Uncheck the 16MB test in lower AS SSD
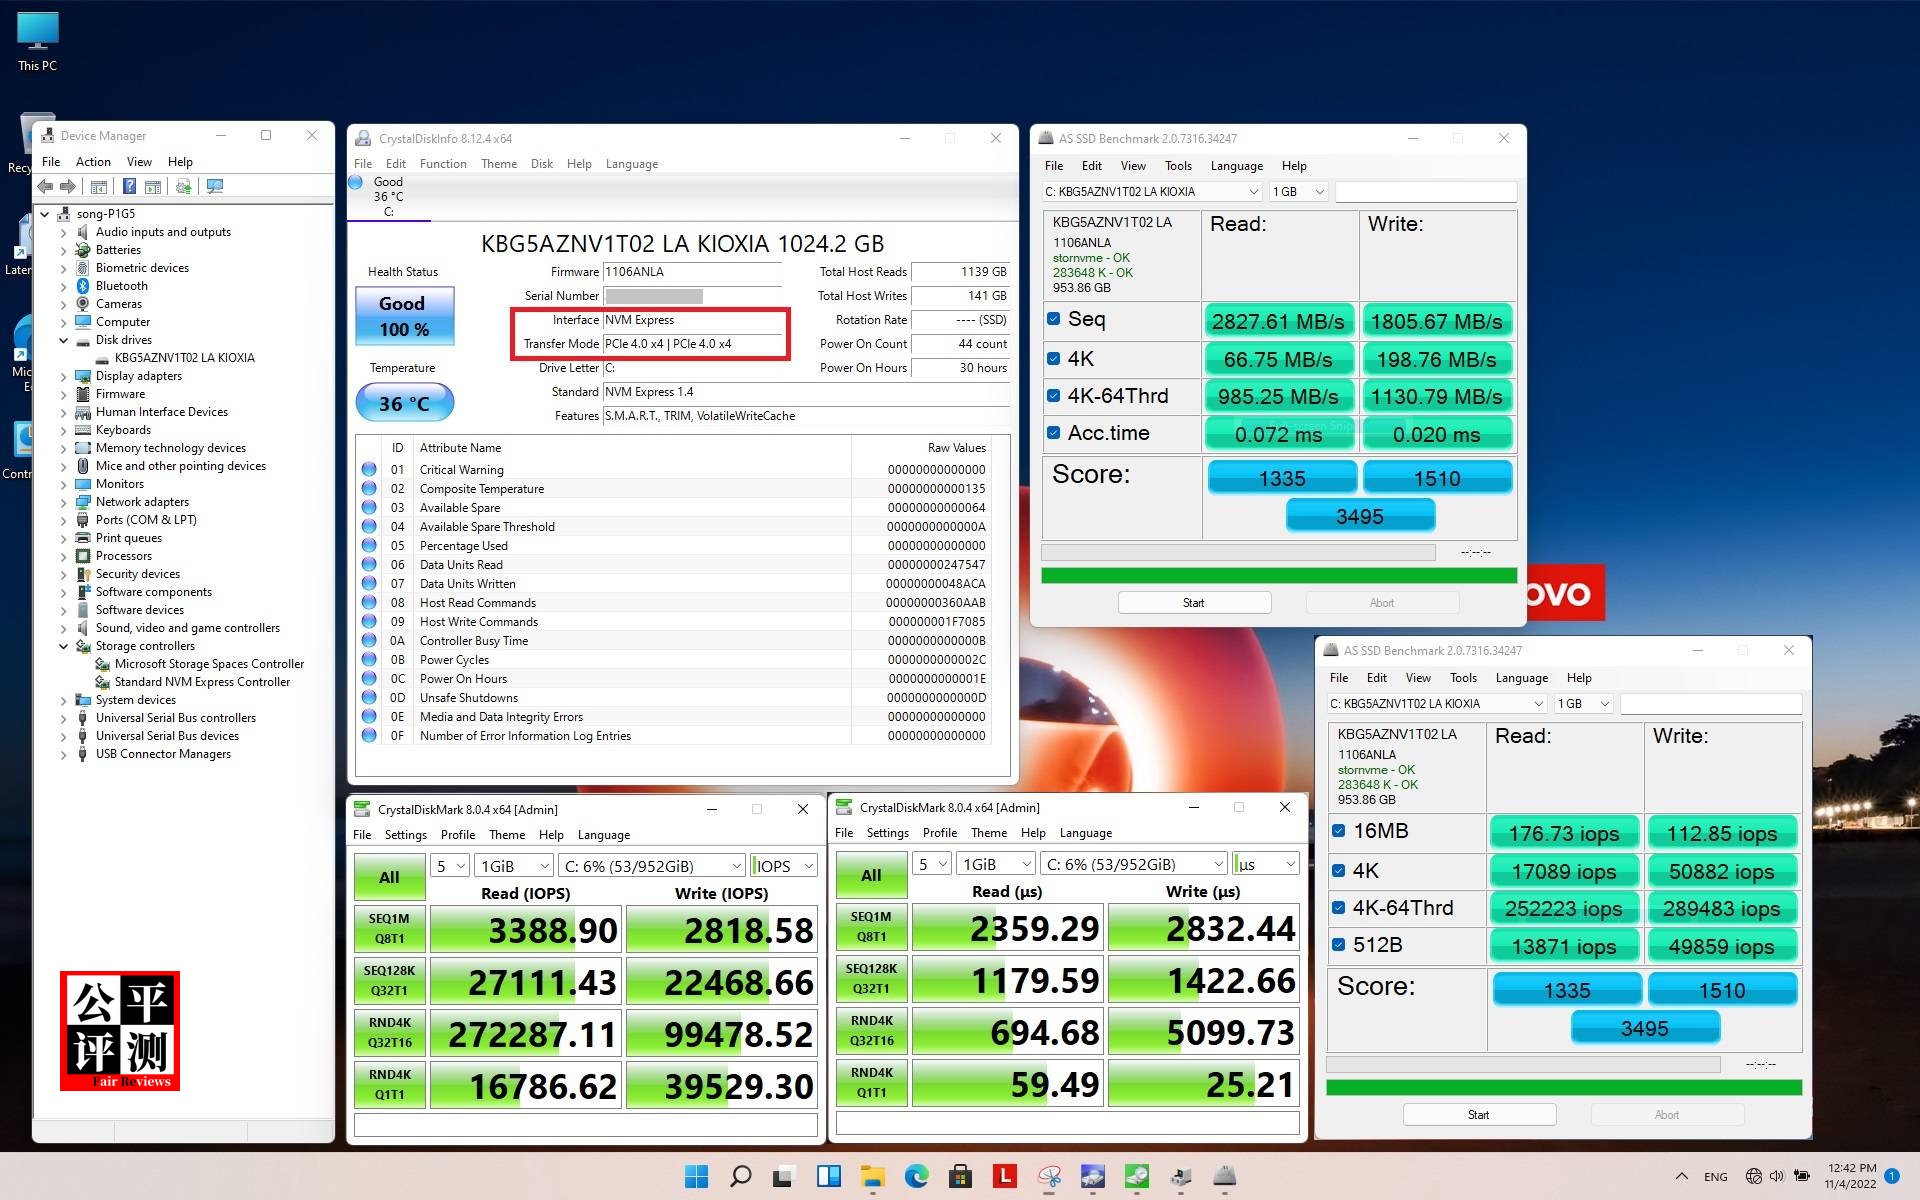The width and height of the screenshot is (1920, 1200). pyautogui.click(x=1338, y=831)
